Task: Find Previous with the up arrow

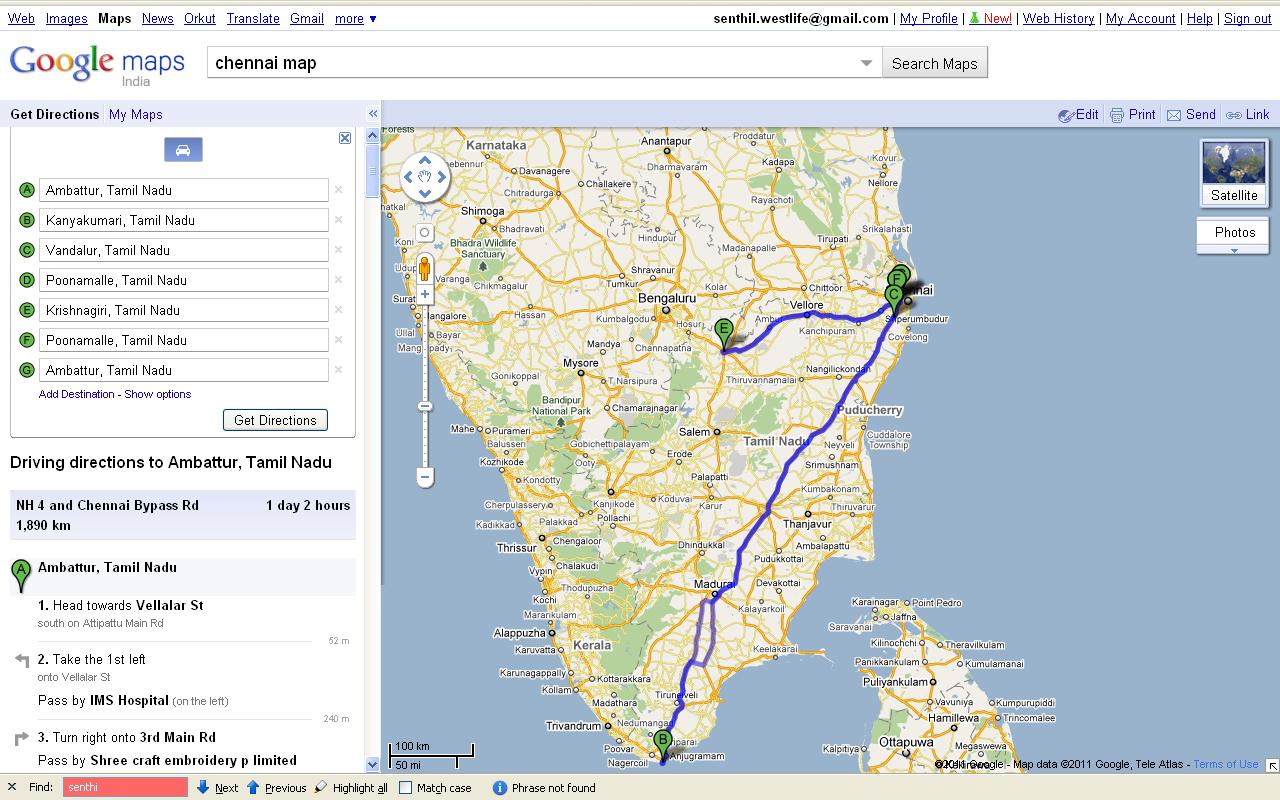Action: (x=276, y=787)
